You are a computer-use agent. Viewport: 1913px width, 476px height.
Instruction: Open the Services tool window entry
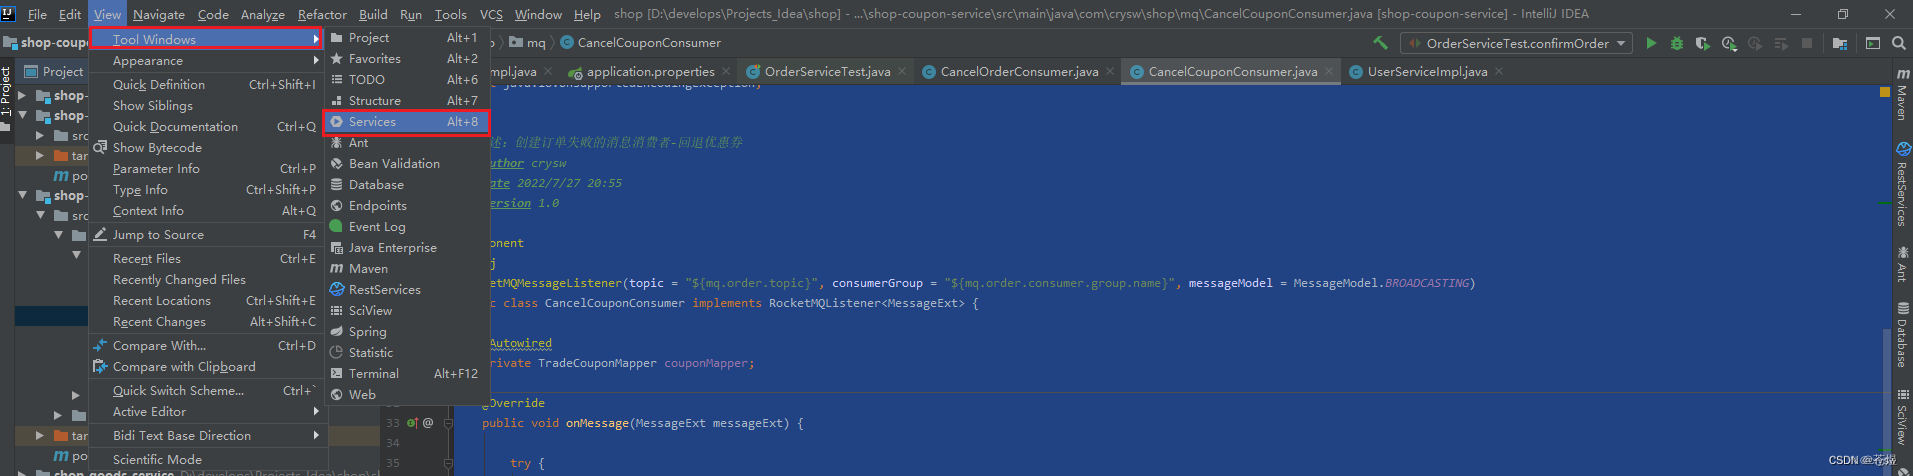[406, 122]
